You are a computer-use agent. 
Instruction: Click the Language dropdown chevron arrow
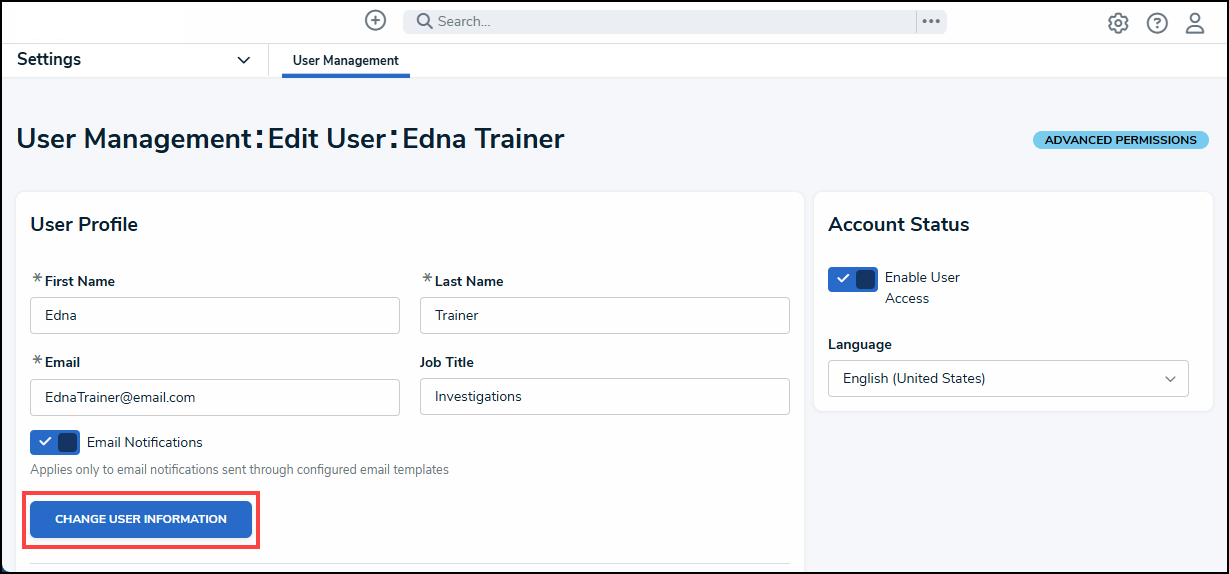(x=1170, y=379)
